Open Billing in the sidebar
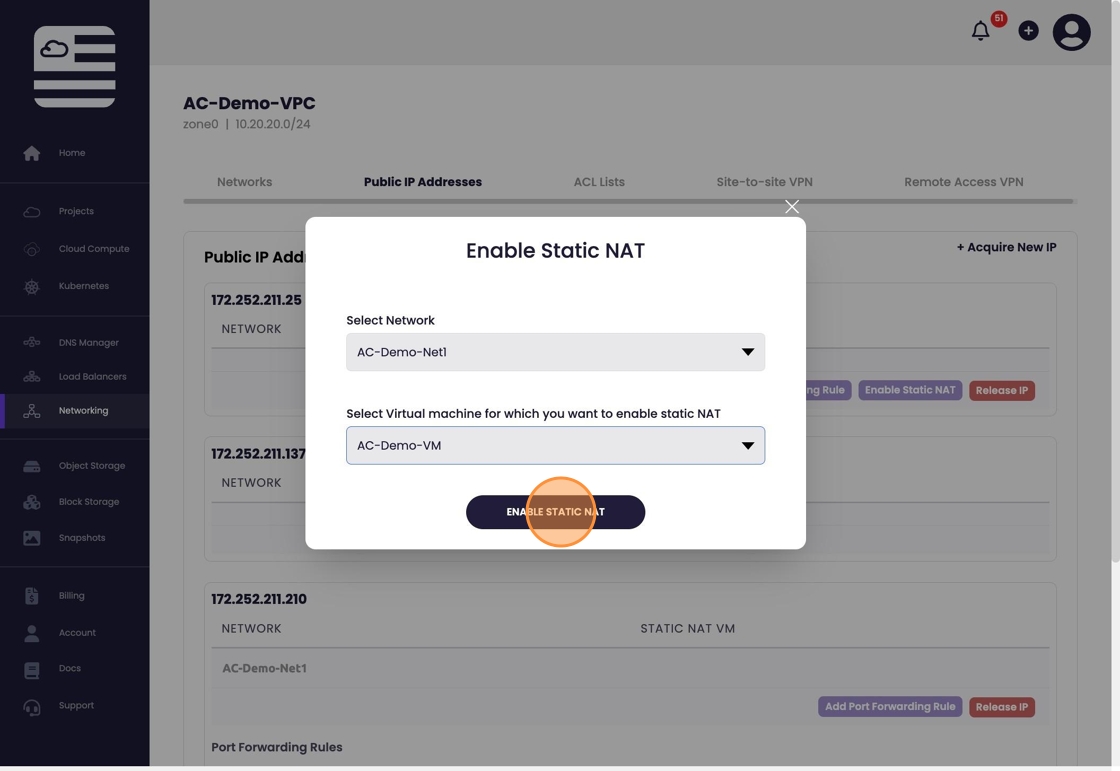 pyautogui.click(x=71, y=596)
